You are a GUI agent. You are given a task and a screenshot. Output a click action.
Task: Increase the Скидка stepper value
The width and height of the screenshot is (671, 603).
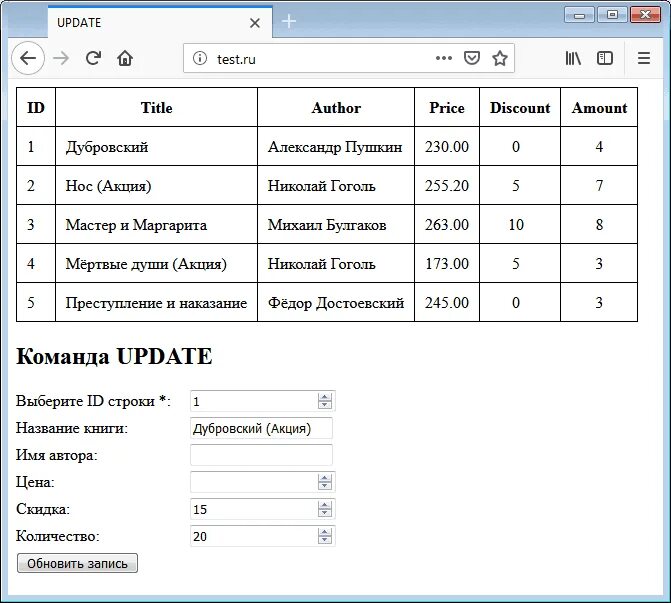click(325, 505)
